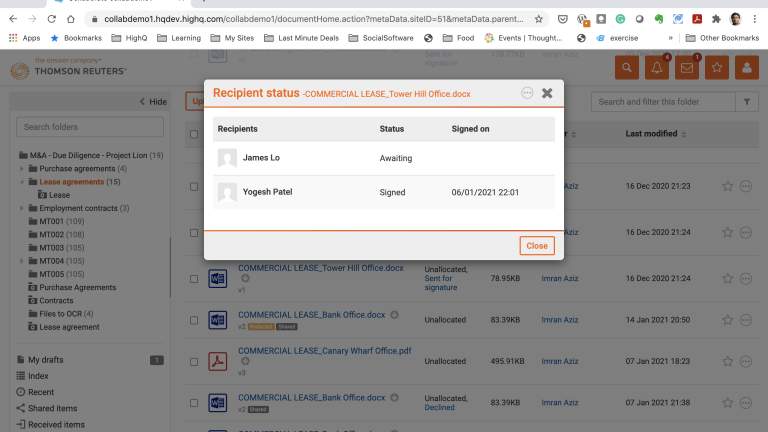Open the notifications bell icon
The height and width of the screenshot is (432, 768).
657,68
